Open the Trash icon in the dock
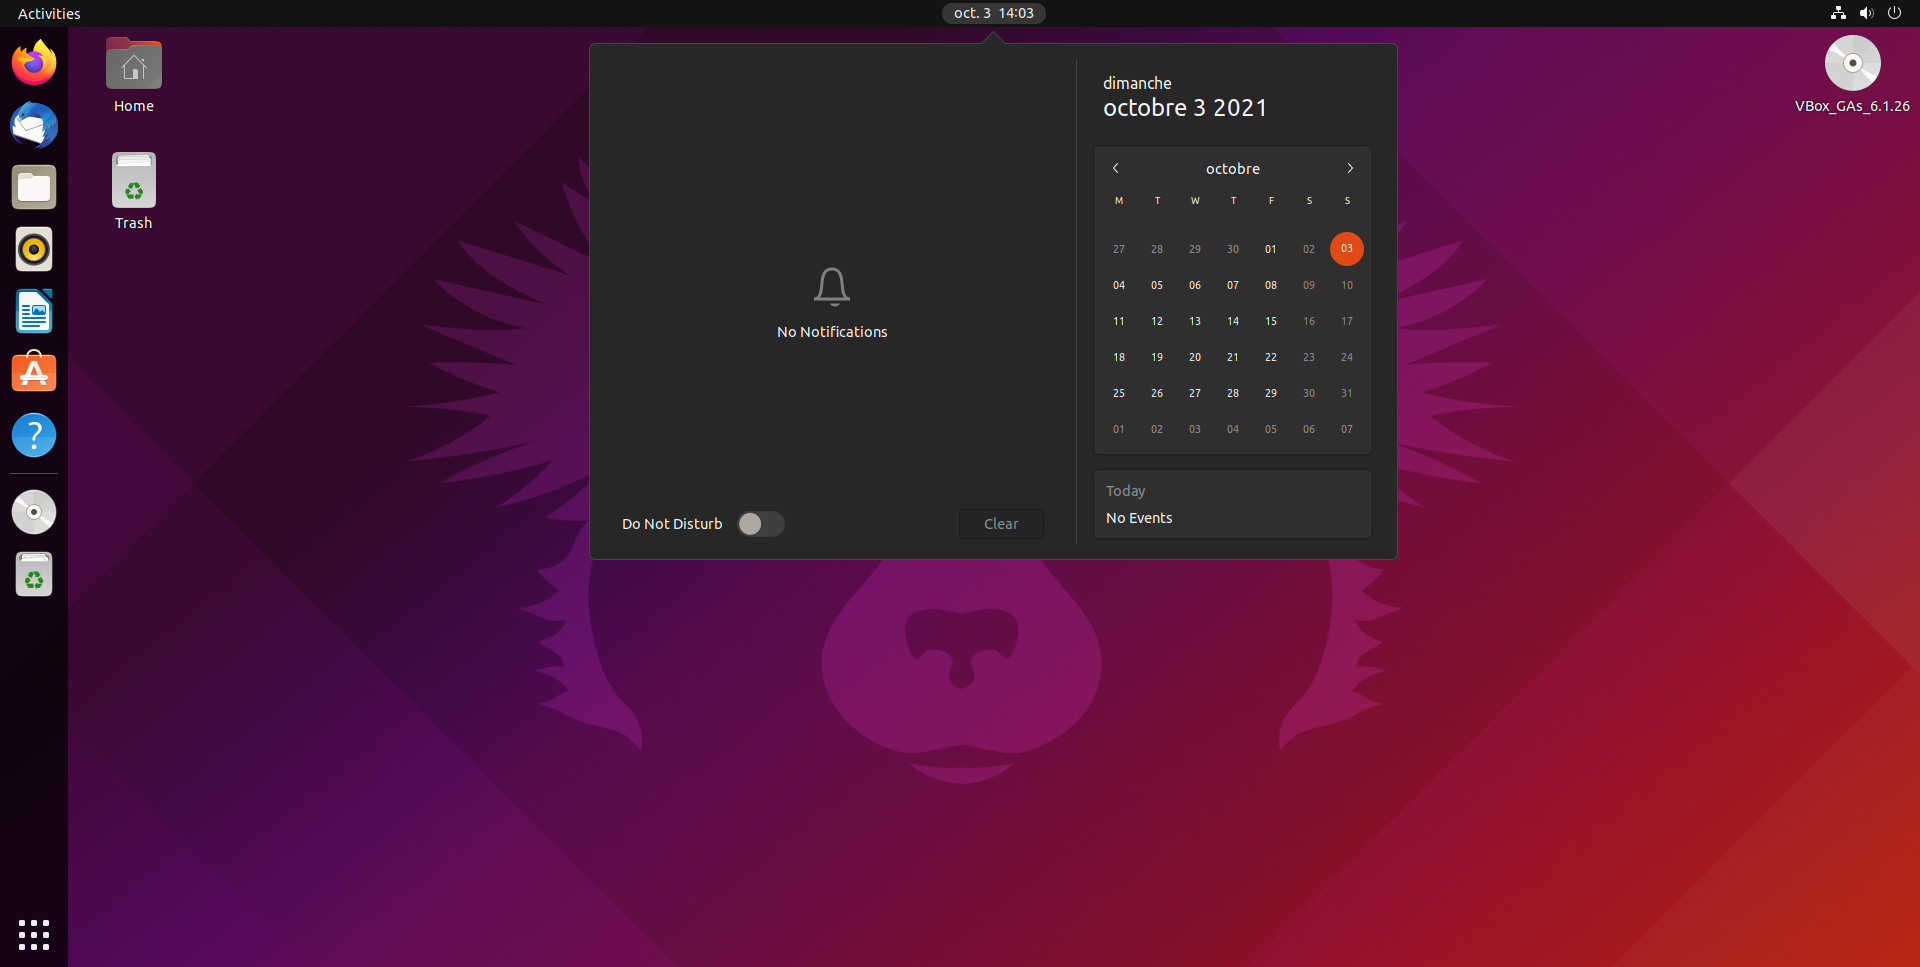 [x=34, y=574]
